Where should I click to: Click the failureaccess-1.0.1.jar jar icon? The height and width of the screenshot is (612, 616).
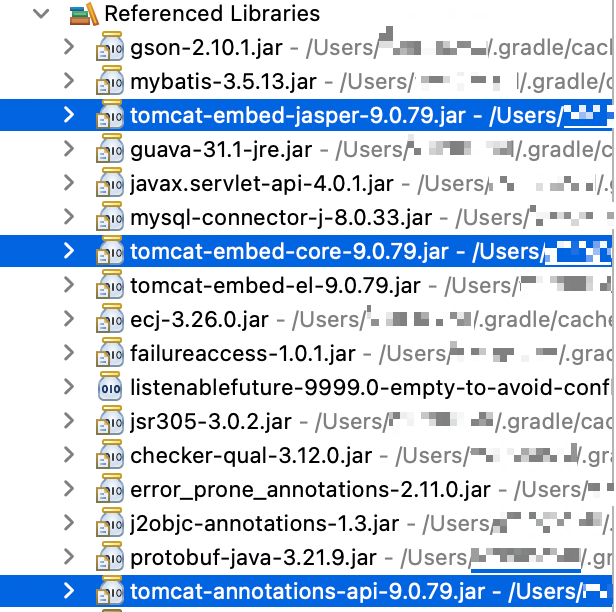110,352
